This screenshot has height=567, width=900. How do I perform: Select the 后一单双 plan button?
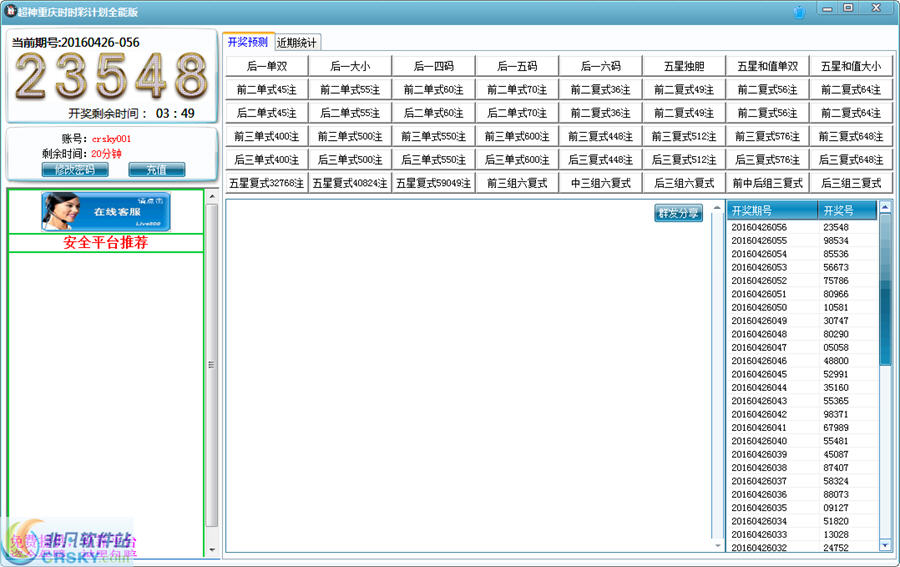267,66
